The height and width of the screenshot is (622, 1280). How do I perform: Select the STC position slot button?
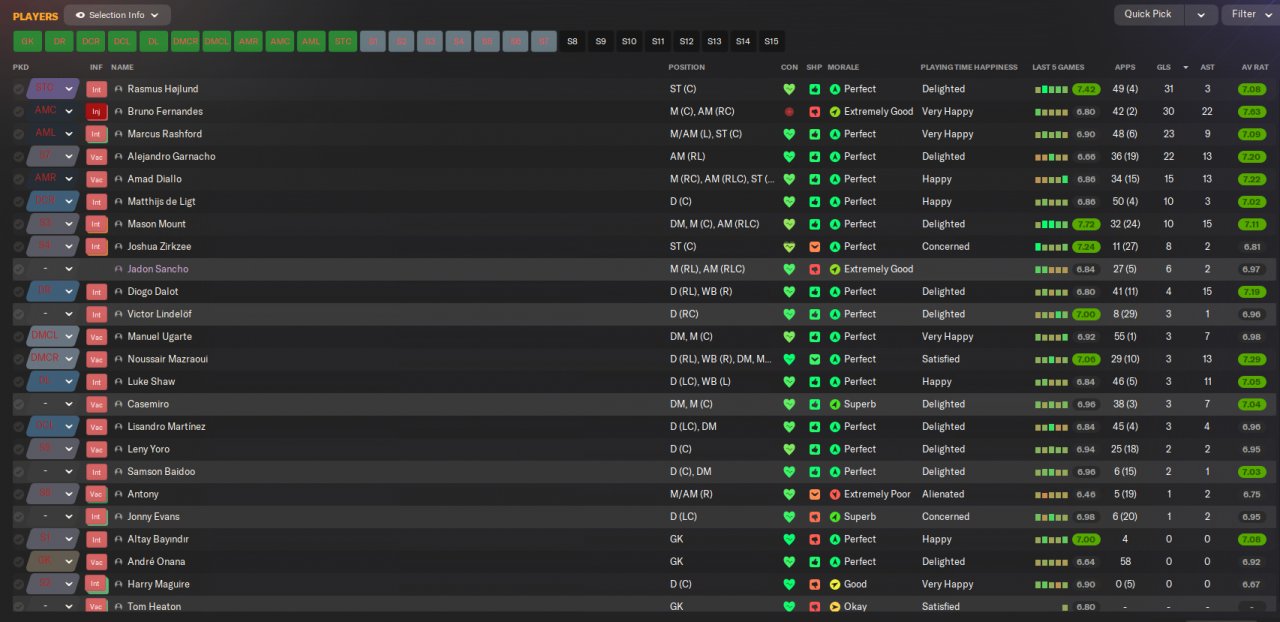[343, 41]
